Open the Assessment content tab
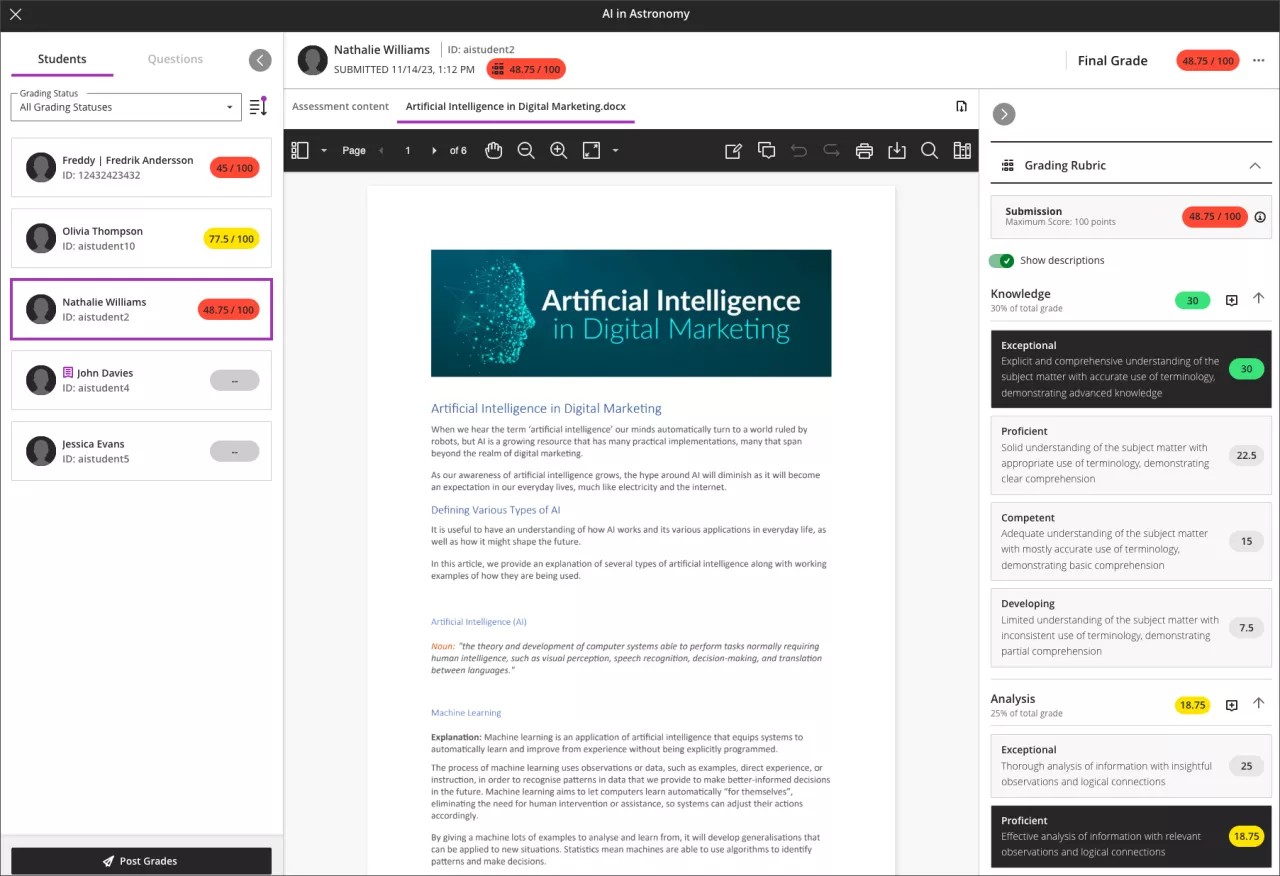This screenshot has height=876, width=1280. [340, 105]
